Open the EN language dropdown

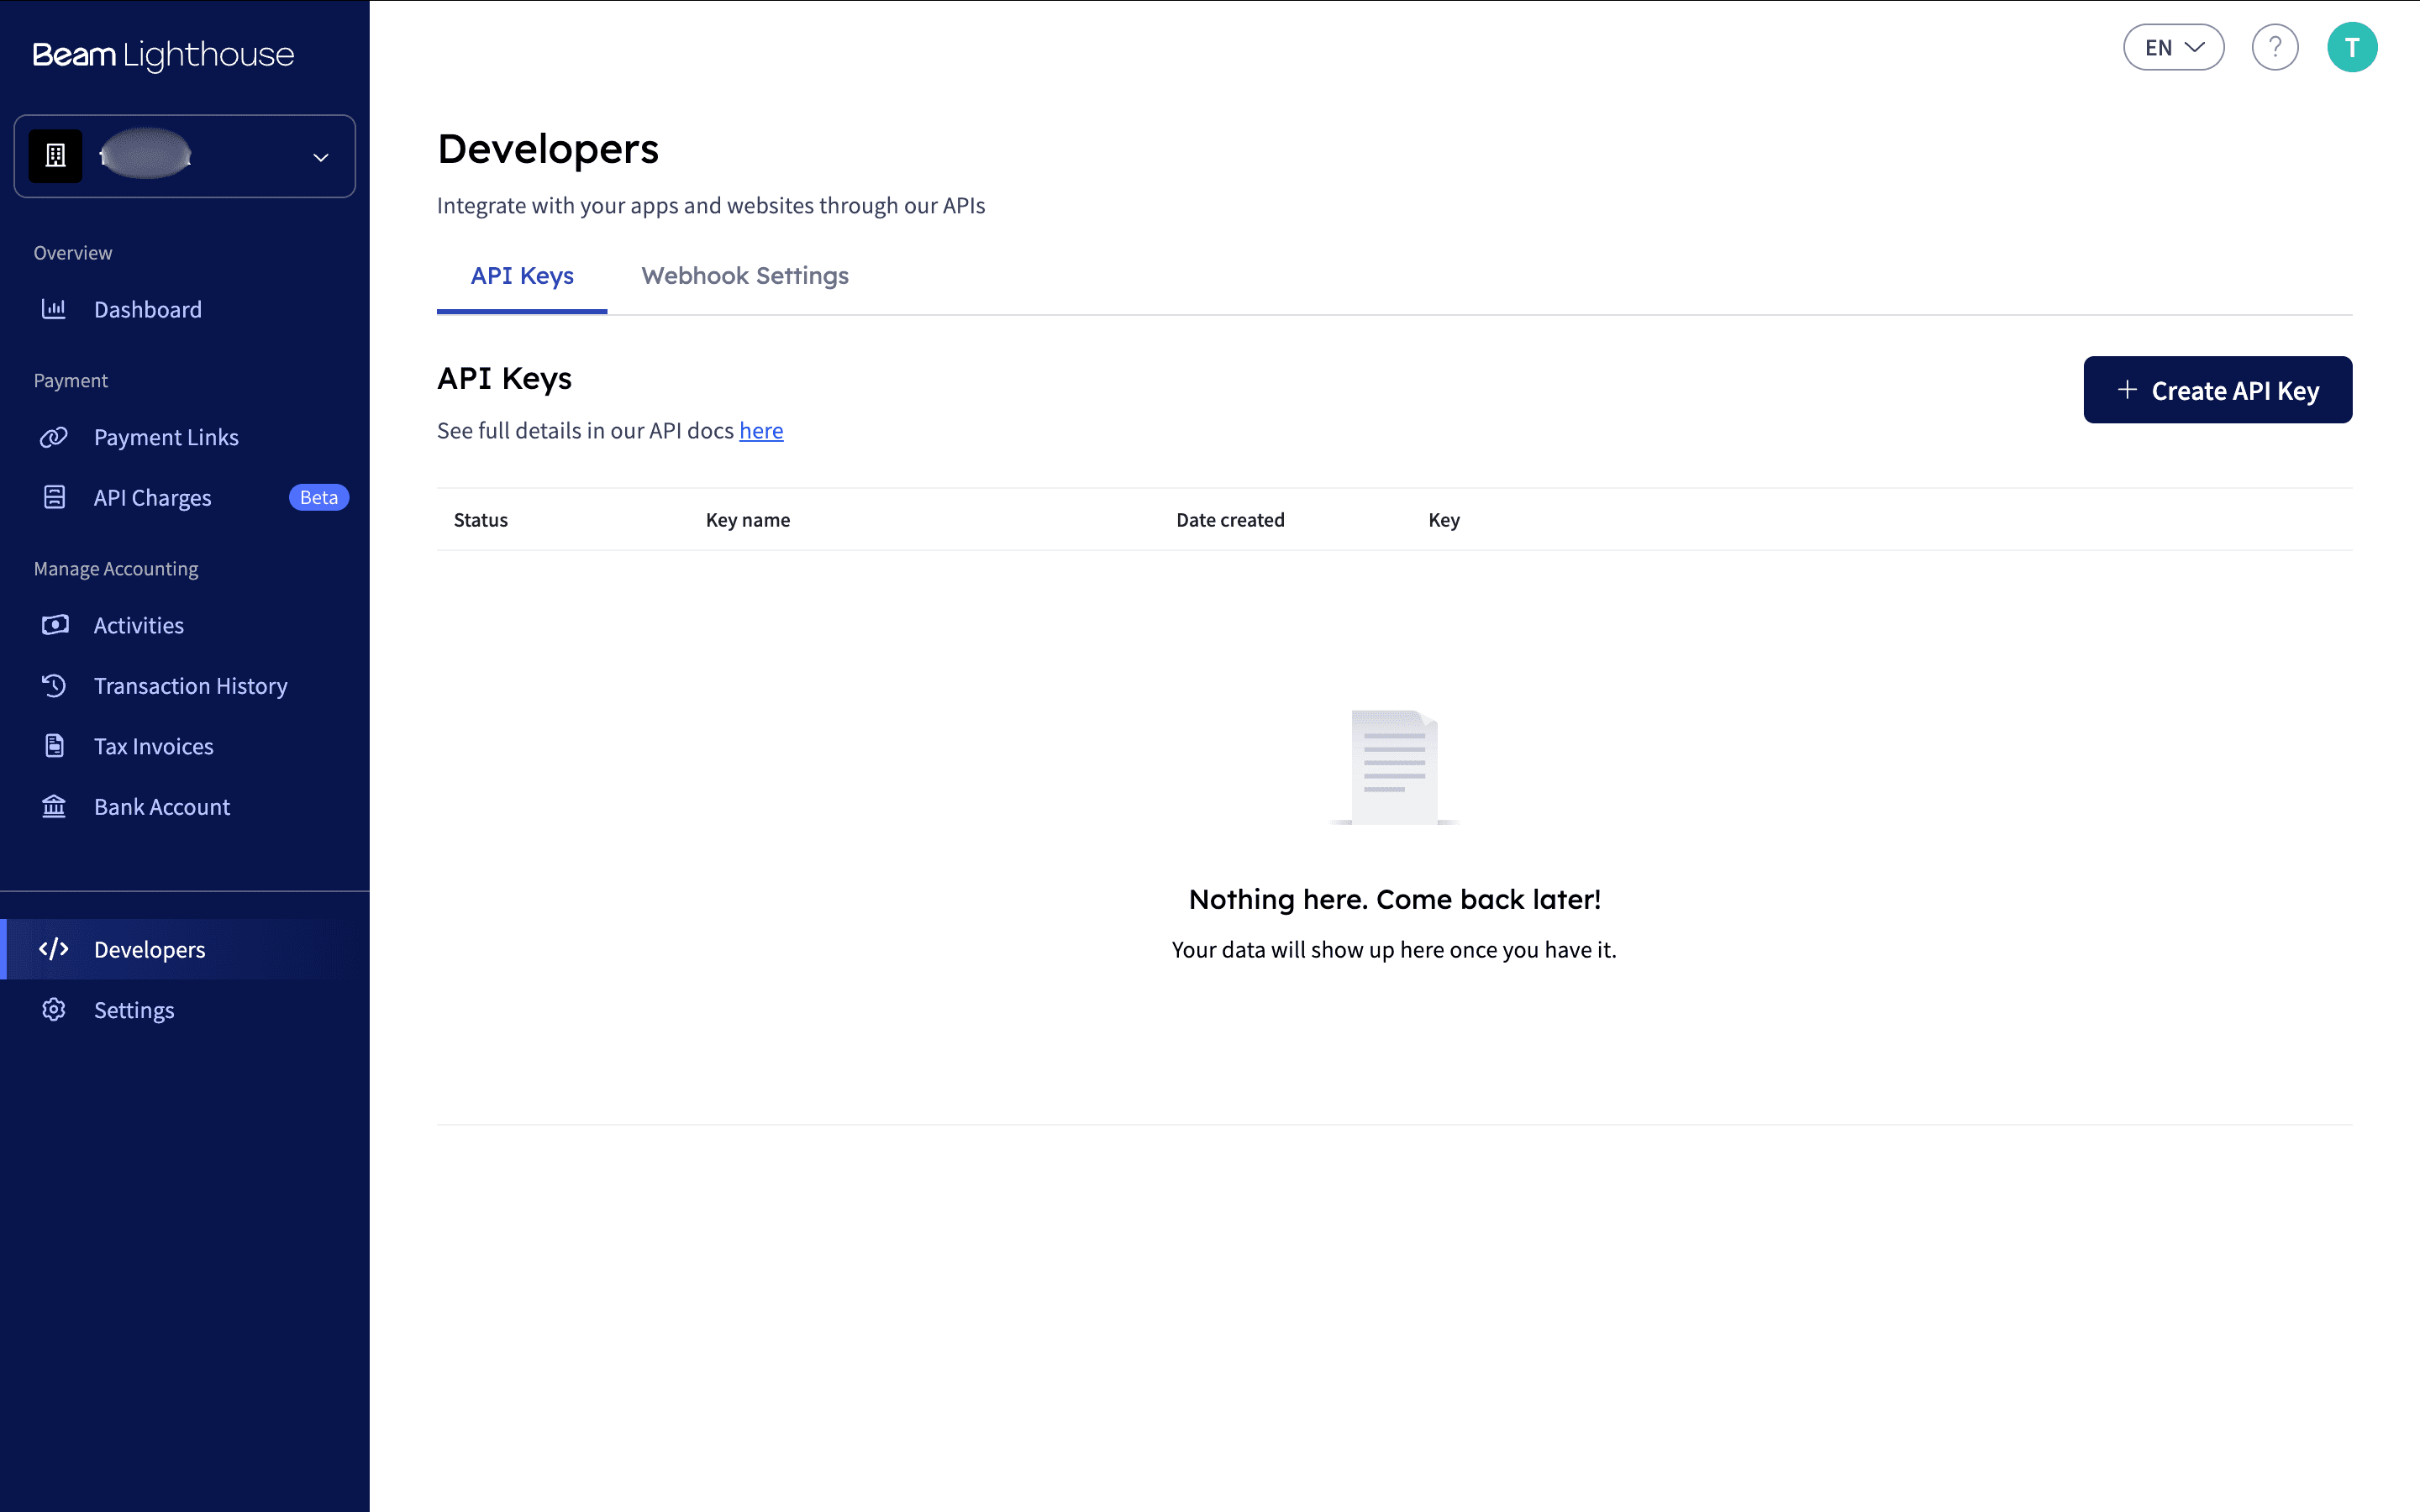(x=2173, y=48)
